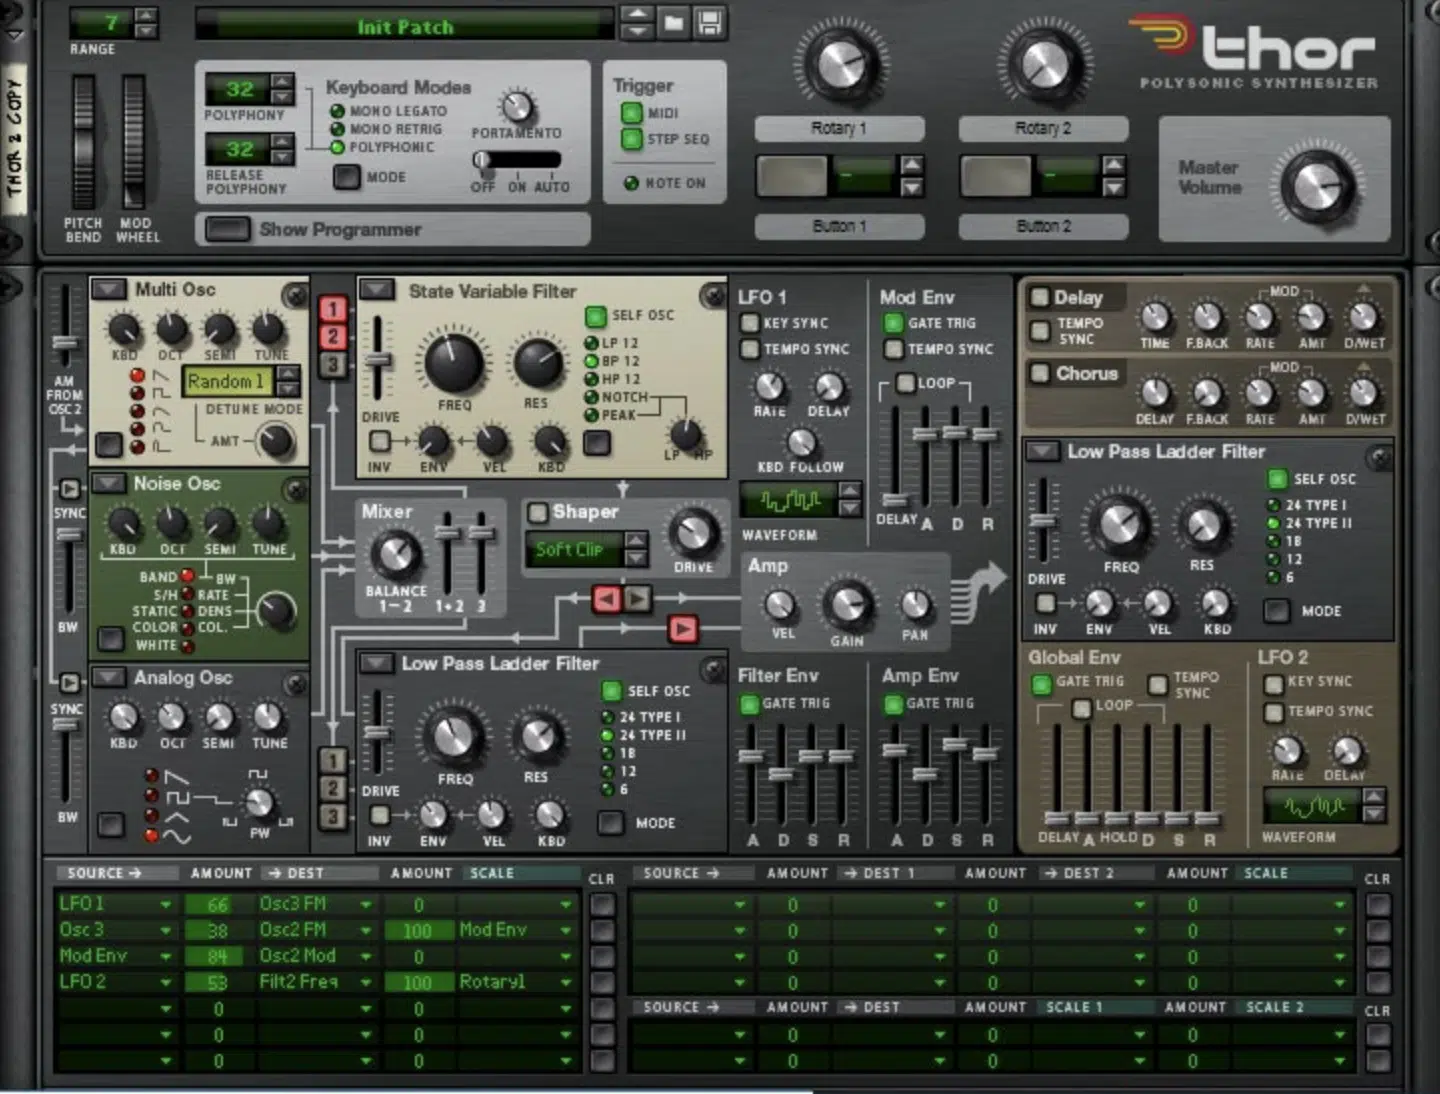Click Amp Gain knob
The image size is (1440, 1094).
pyautogui.click(x=847, y=603)
